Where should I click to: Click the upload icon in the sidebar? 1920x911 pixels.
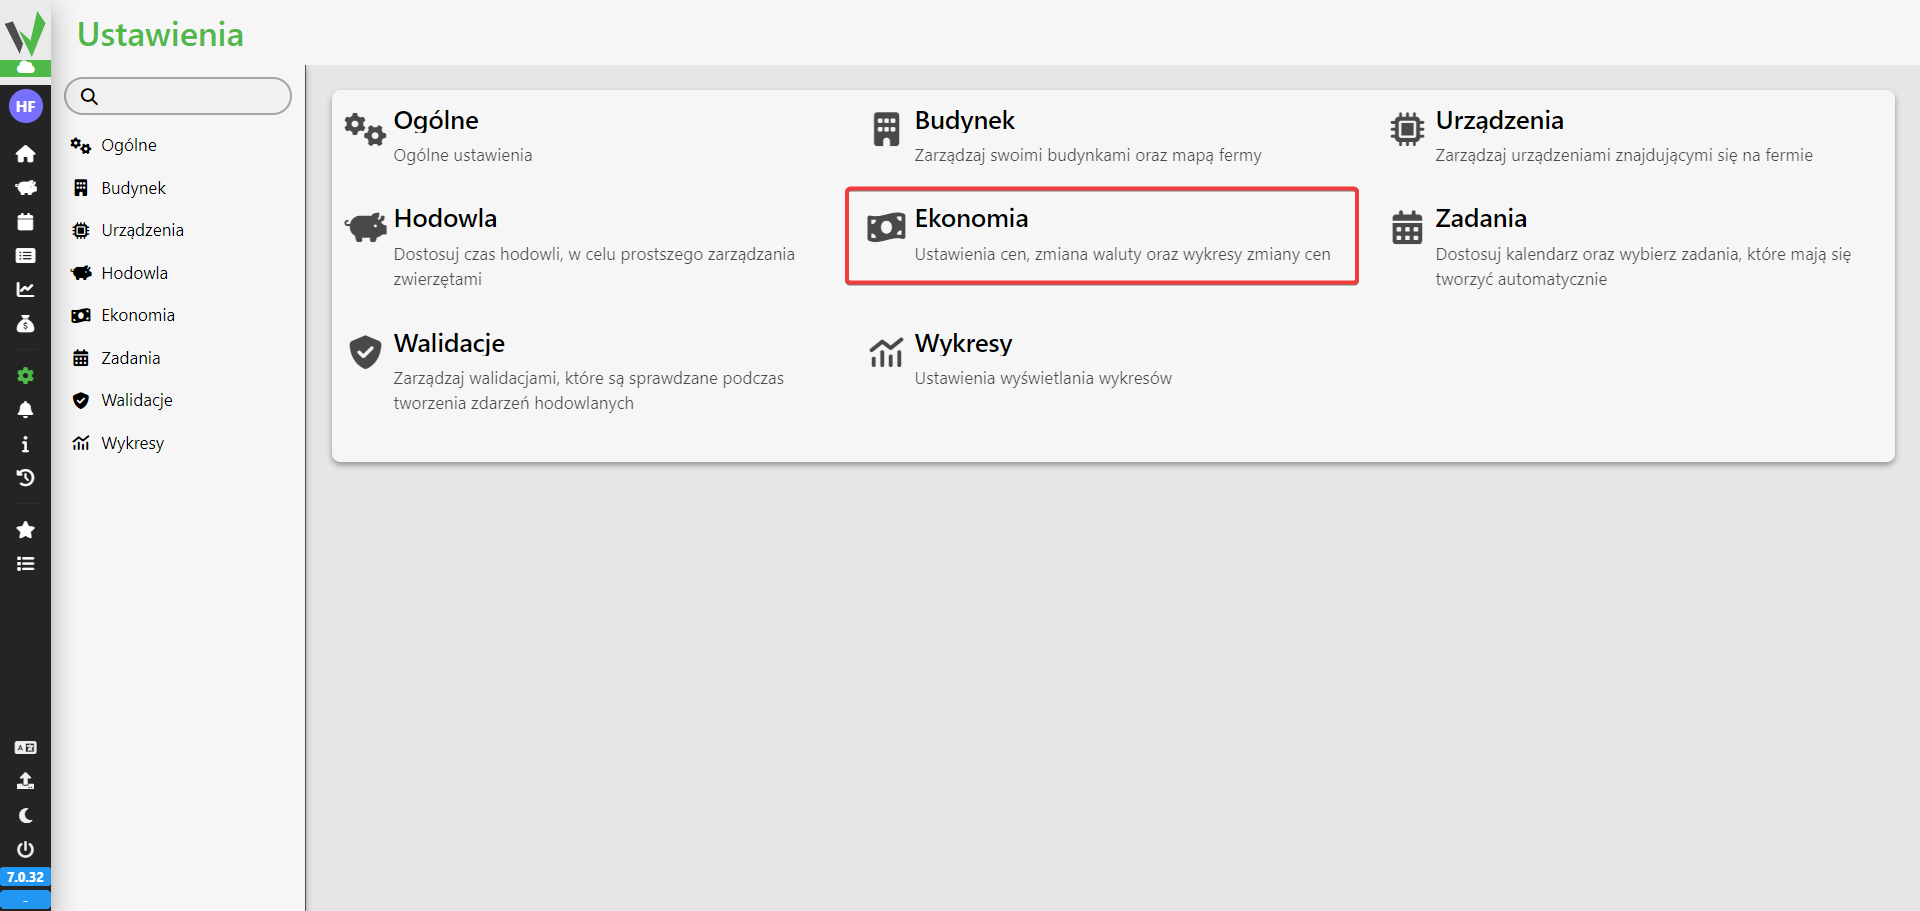[x=25, y=781]
